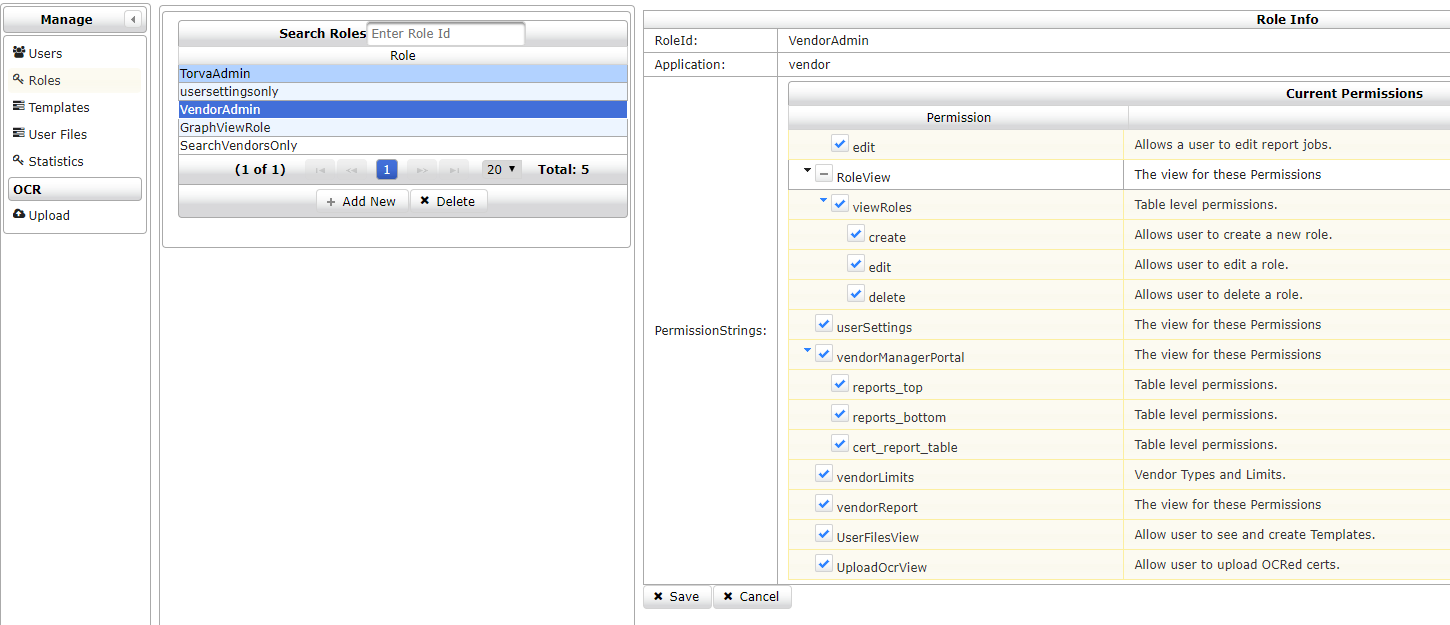Collapse the RoleView tree node

tap(807, 171)
